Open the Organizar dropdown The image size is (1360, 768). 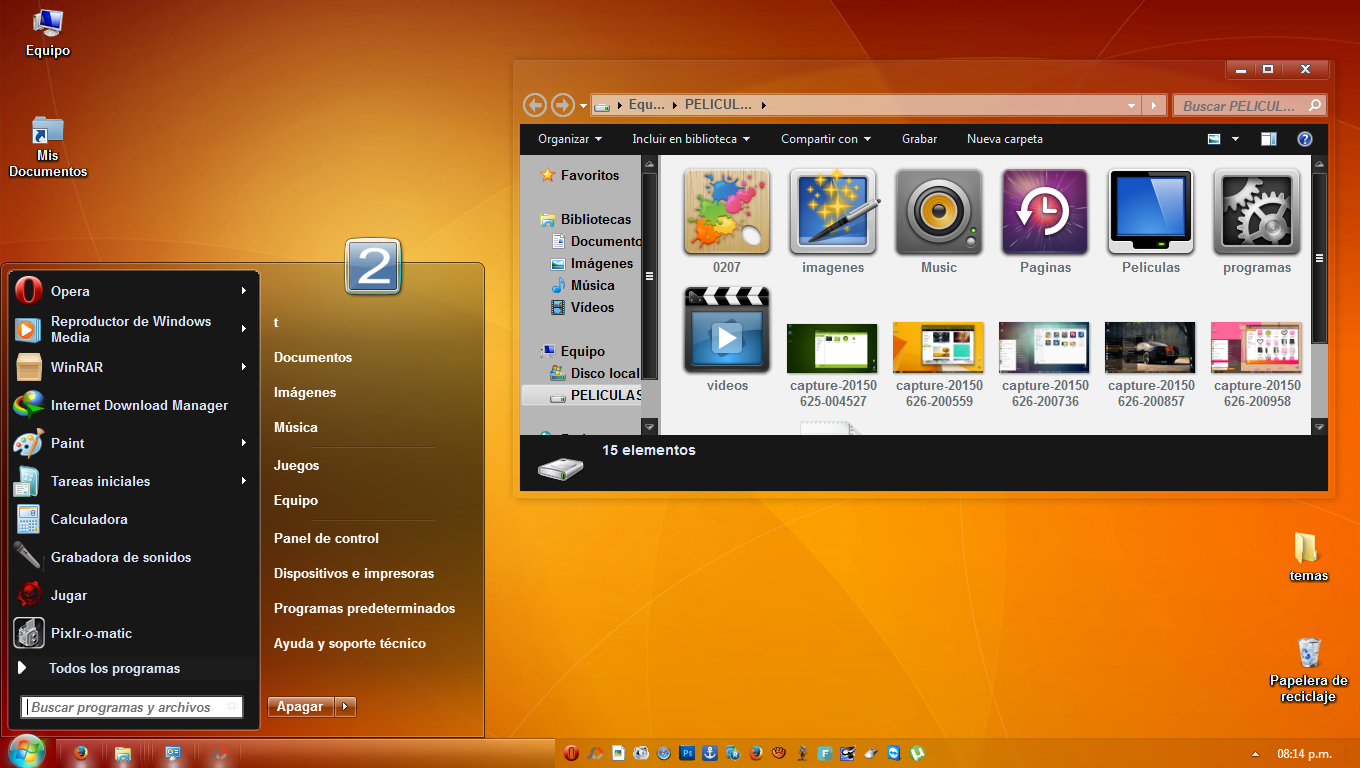pyautogui.click(x=567, y=139)
